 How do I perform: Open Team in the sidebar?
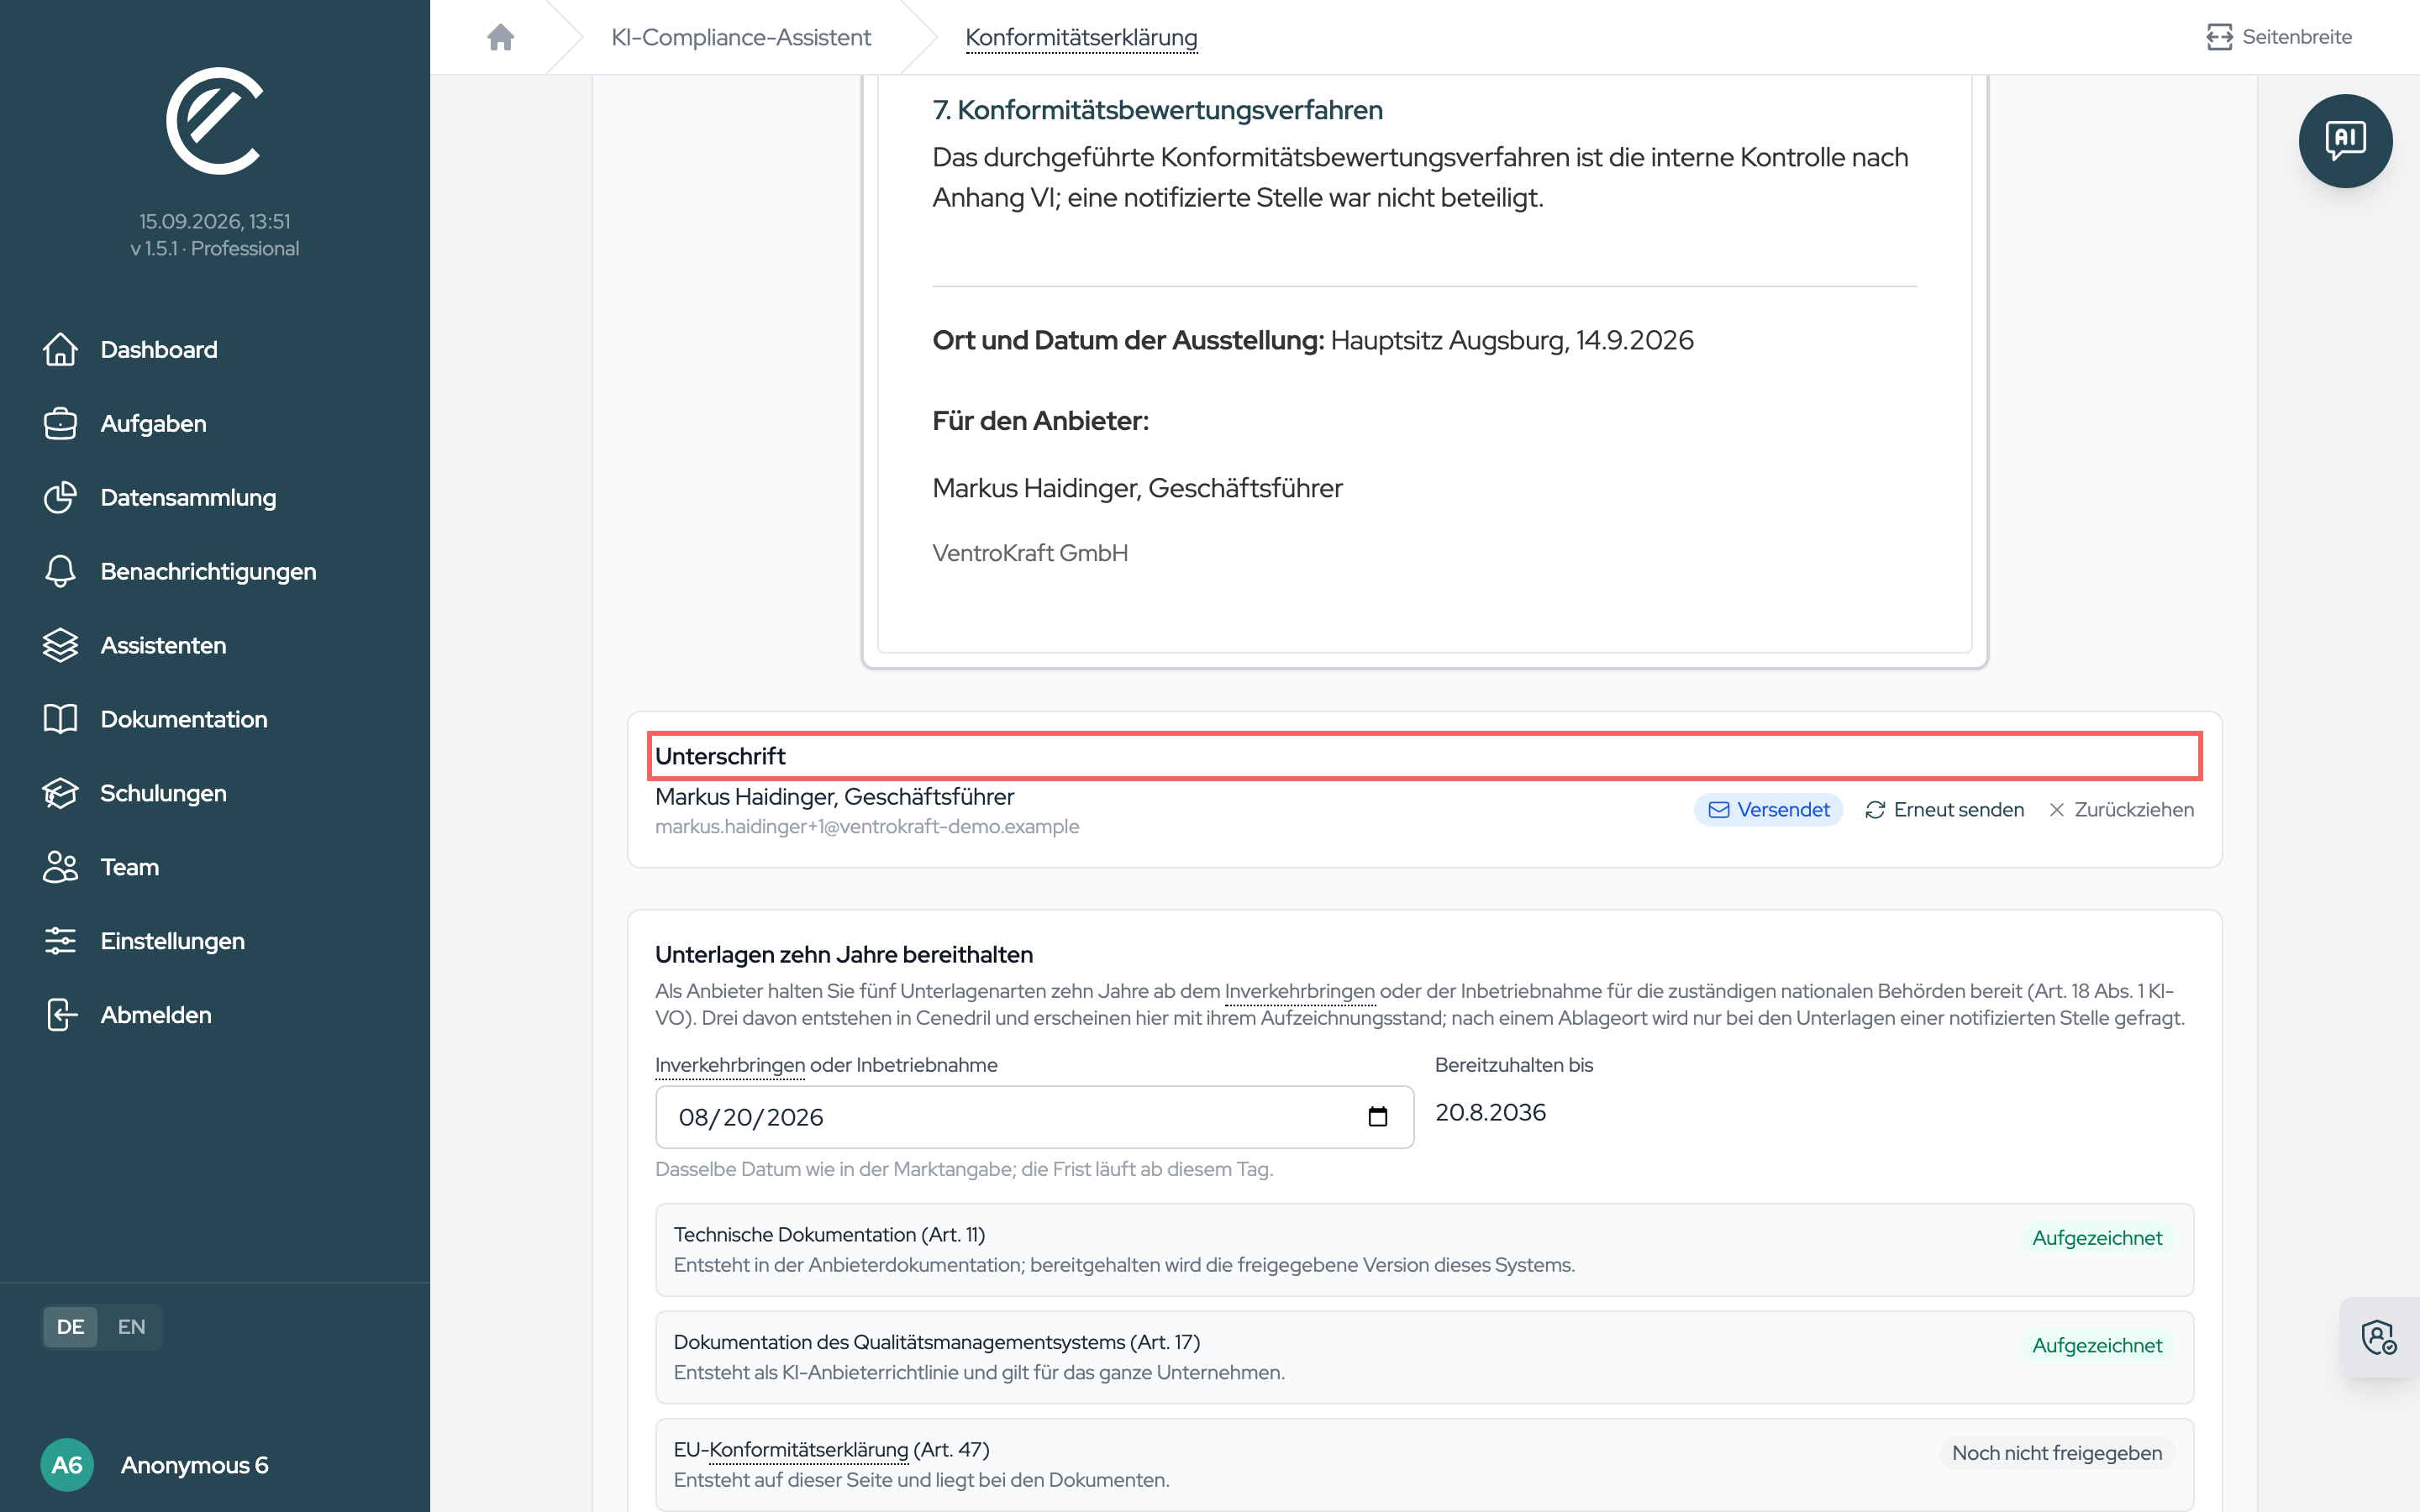click(130, 867)
